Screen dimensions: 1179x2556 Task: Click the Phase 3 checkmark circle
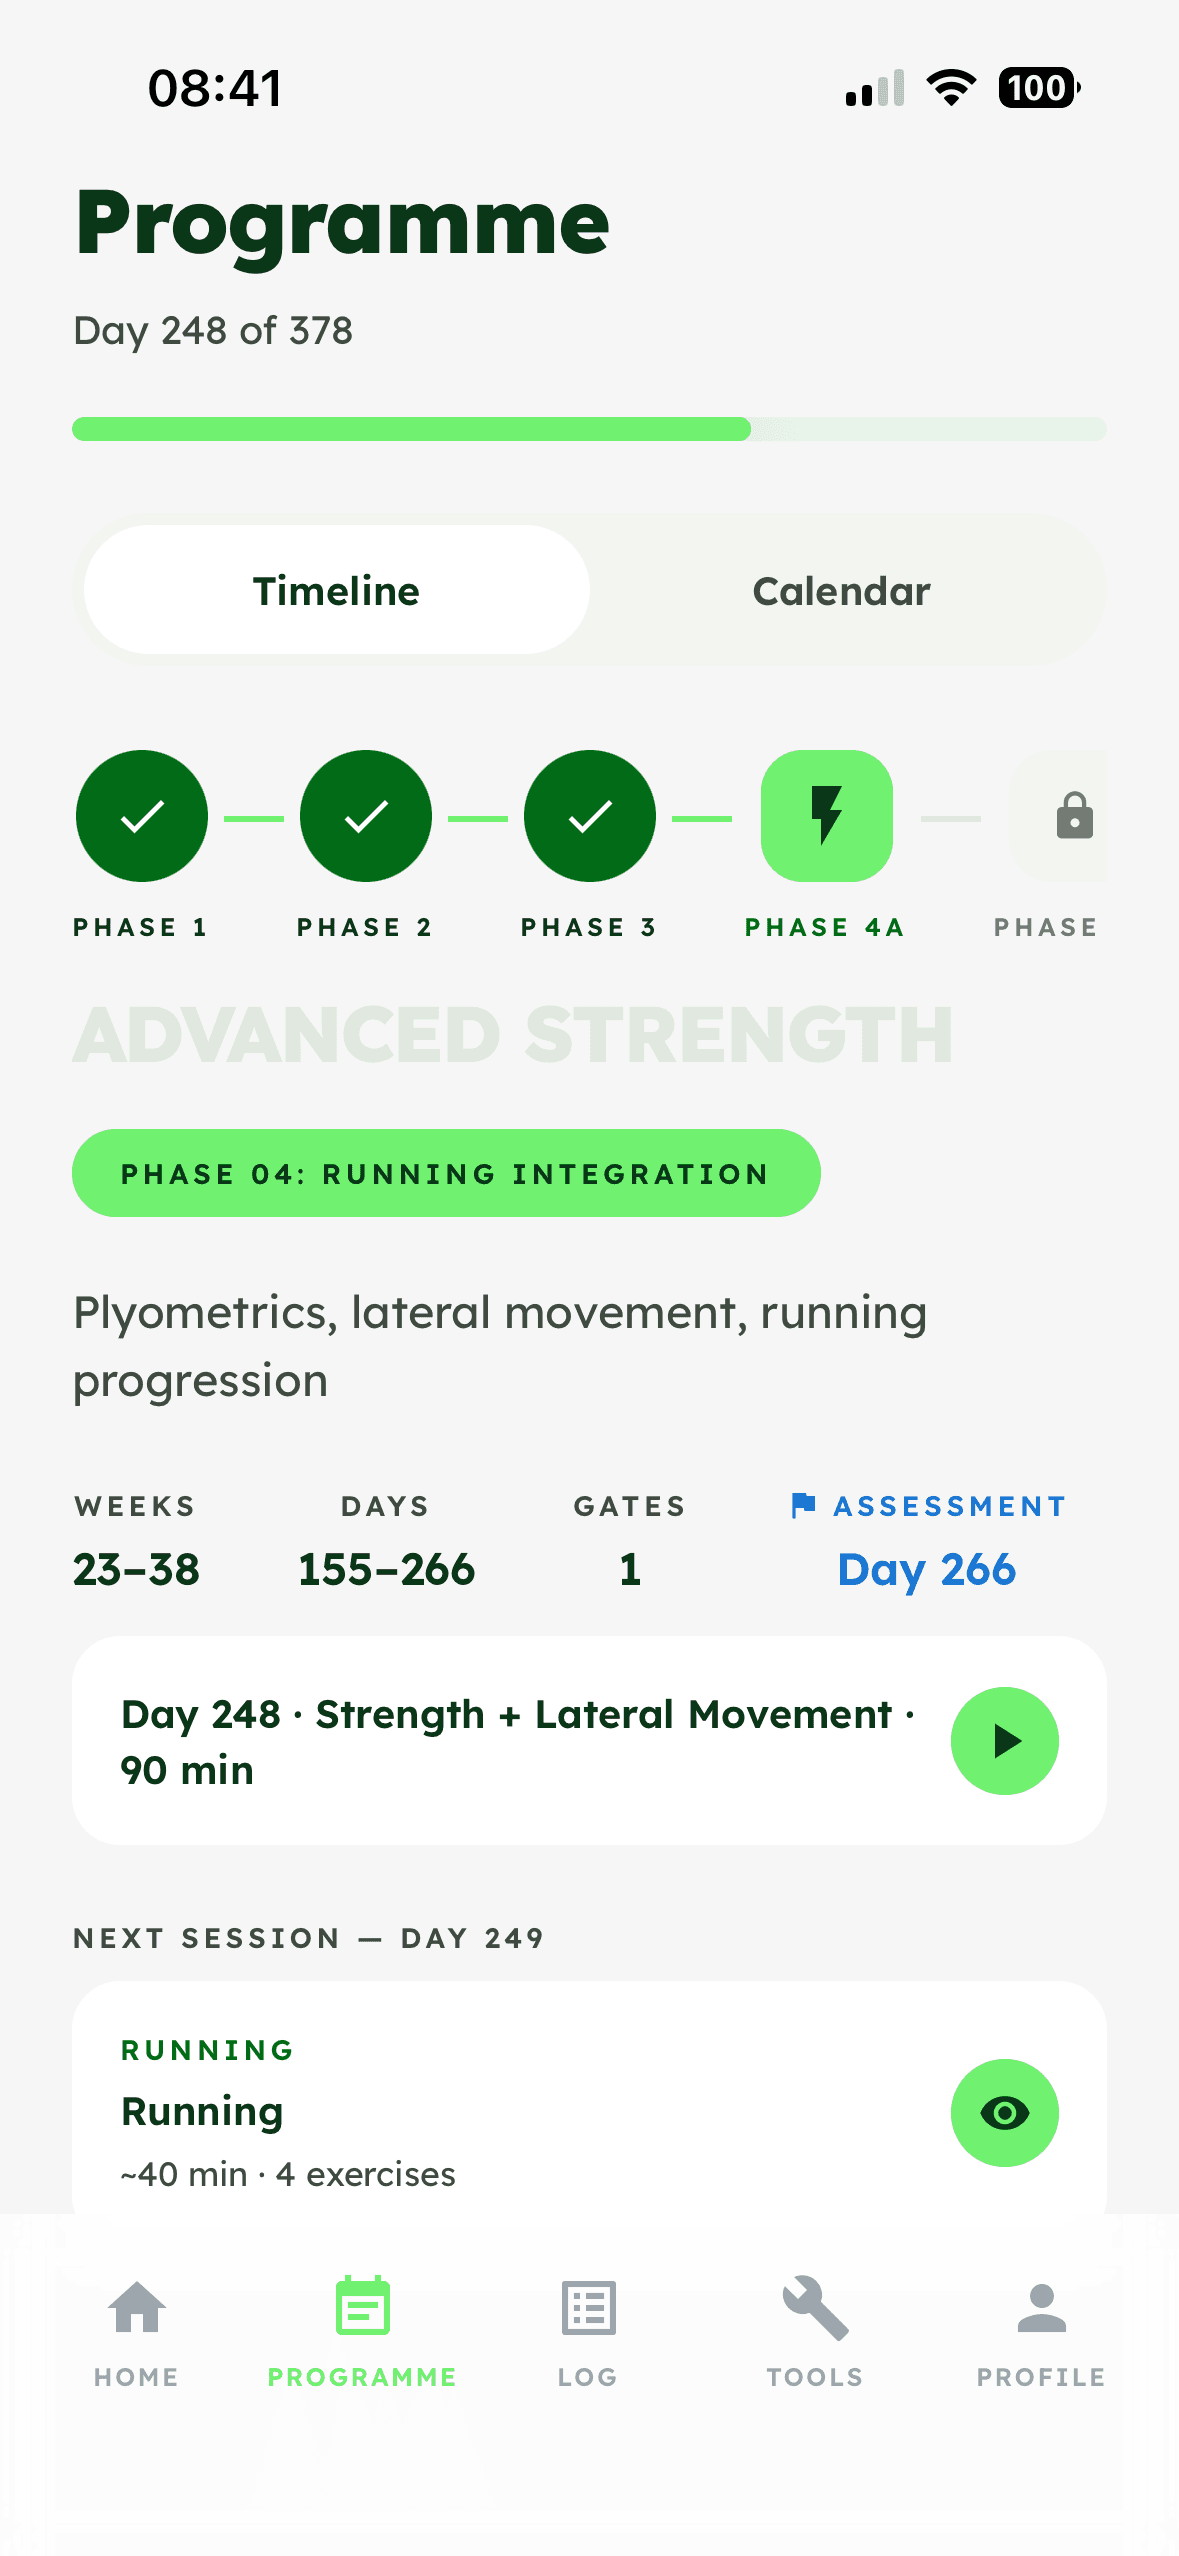(x=588, y=816)
